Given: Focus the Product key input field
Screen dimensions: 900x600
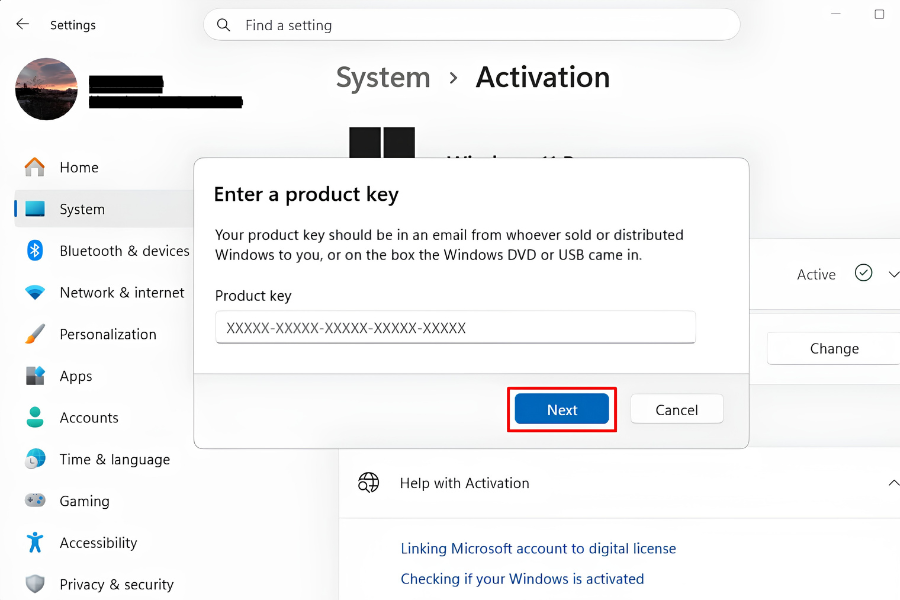Looking at the screenshot, I should click(x=455, y=327).
